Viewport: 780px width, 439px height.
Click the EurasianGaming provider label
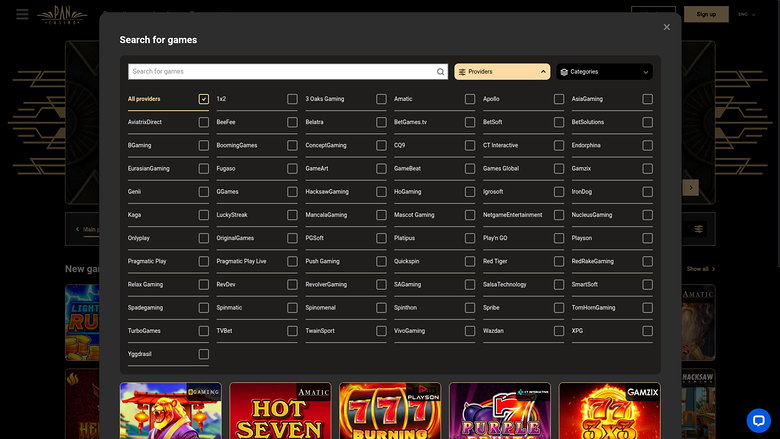coord(148,169)
